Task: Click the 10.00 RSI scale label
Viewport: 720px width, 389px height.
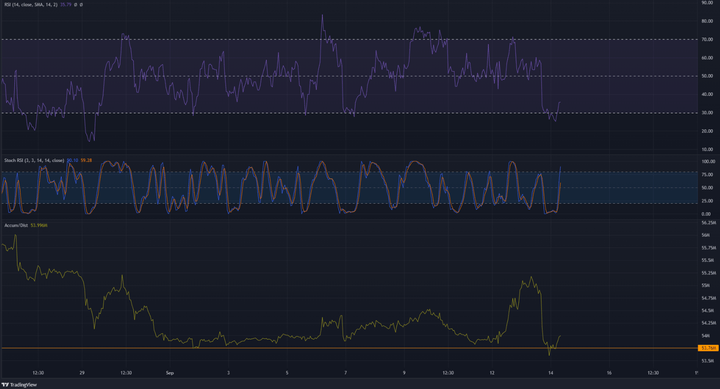Action: click(707, 149)
